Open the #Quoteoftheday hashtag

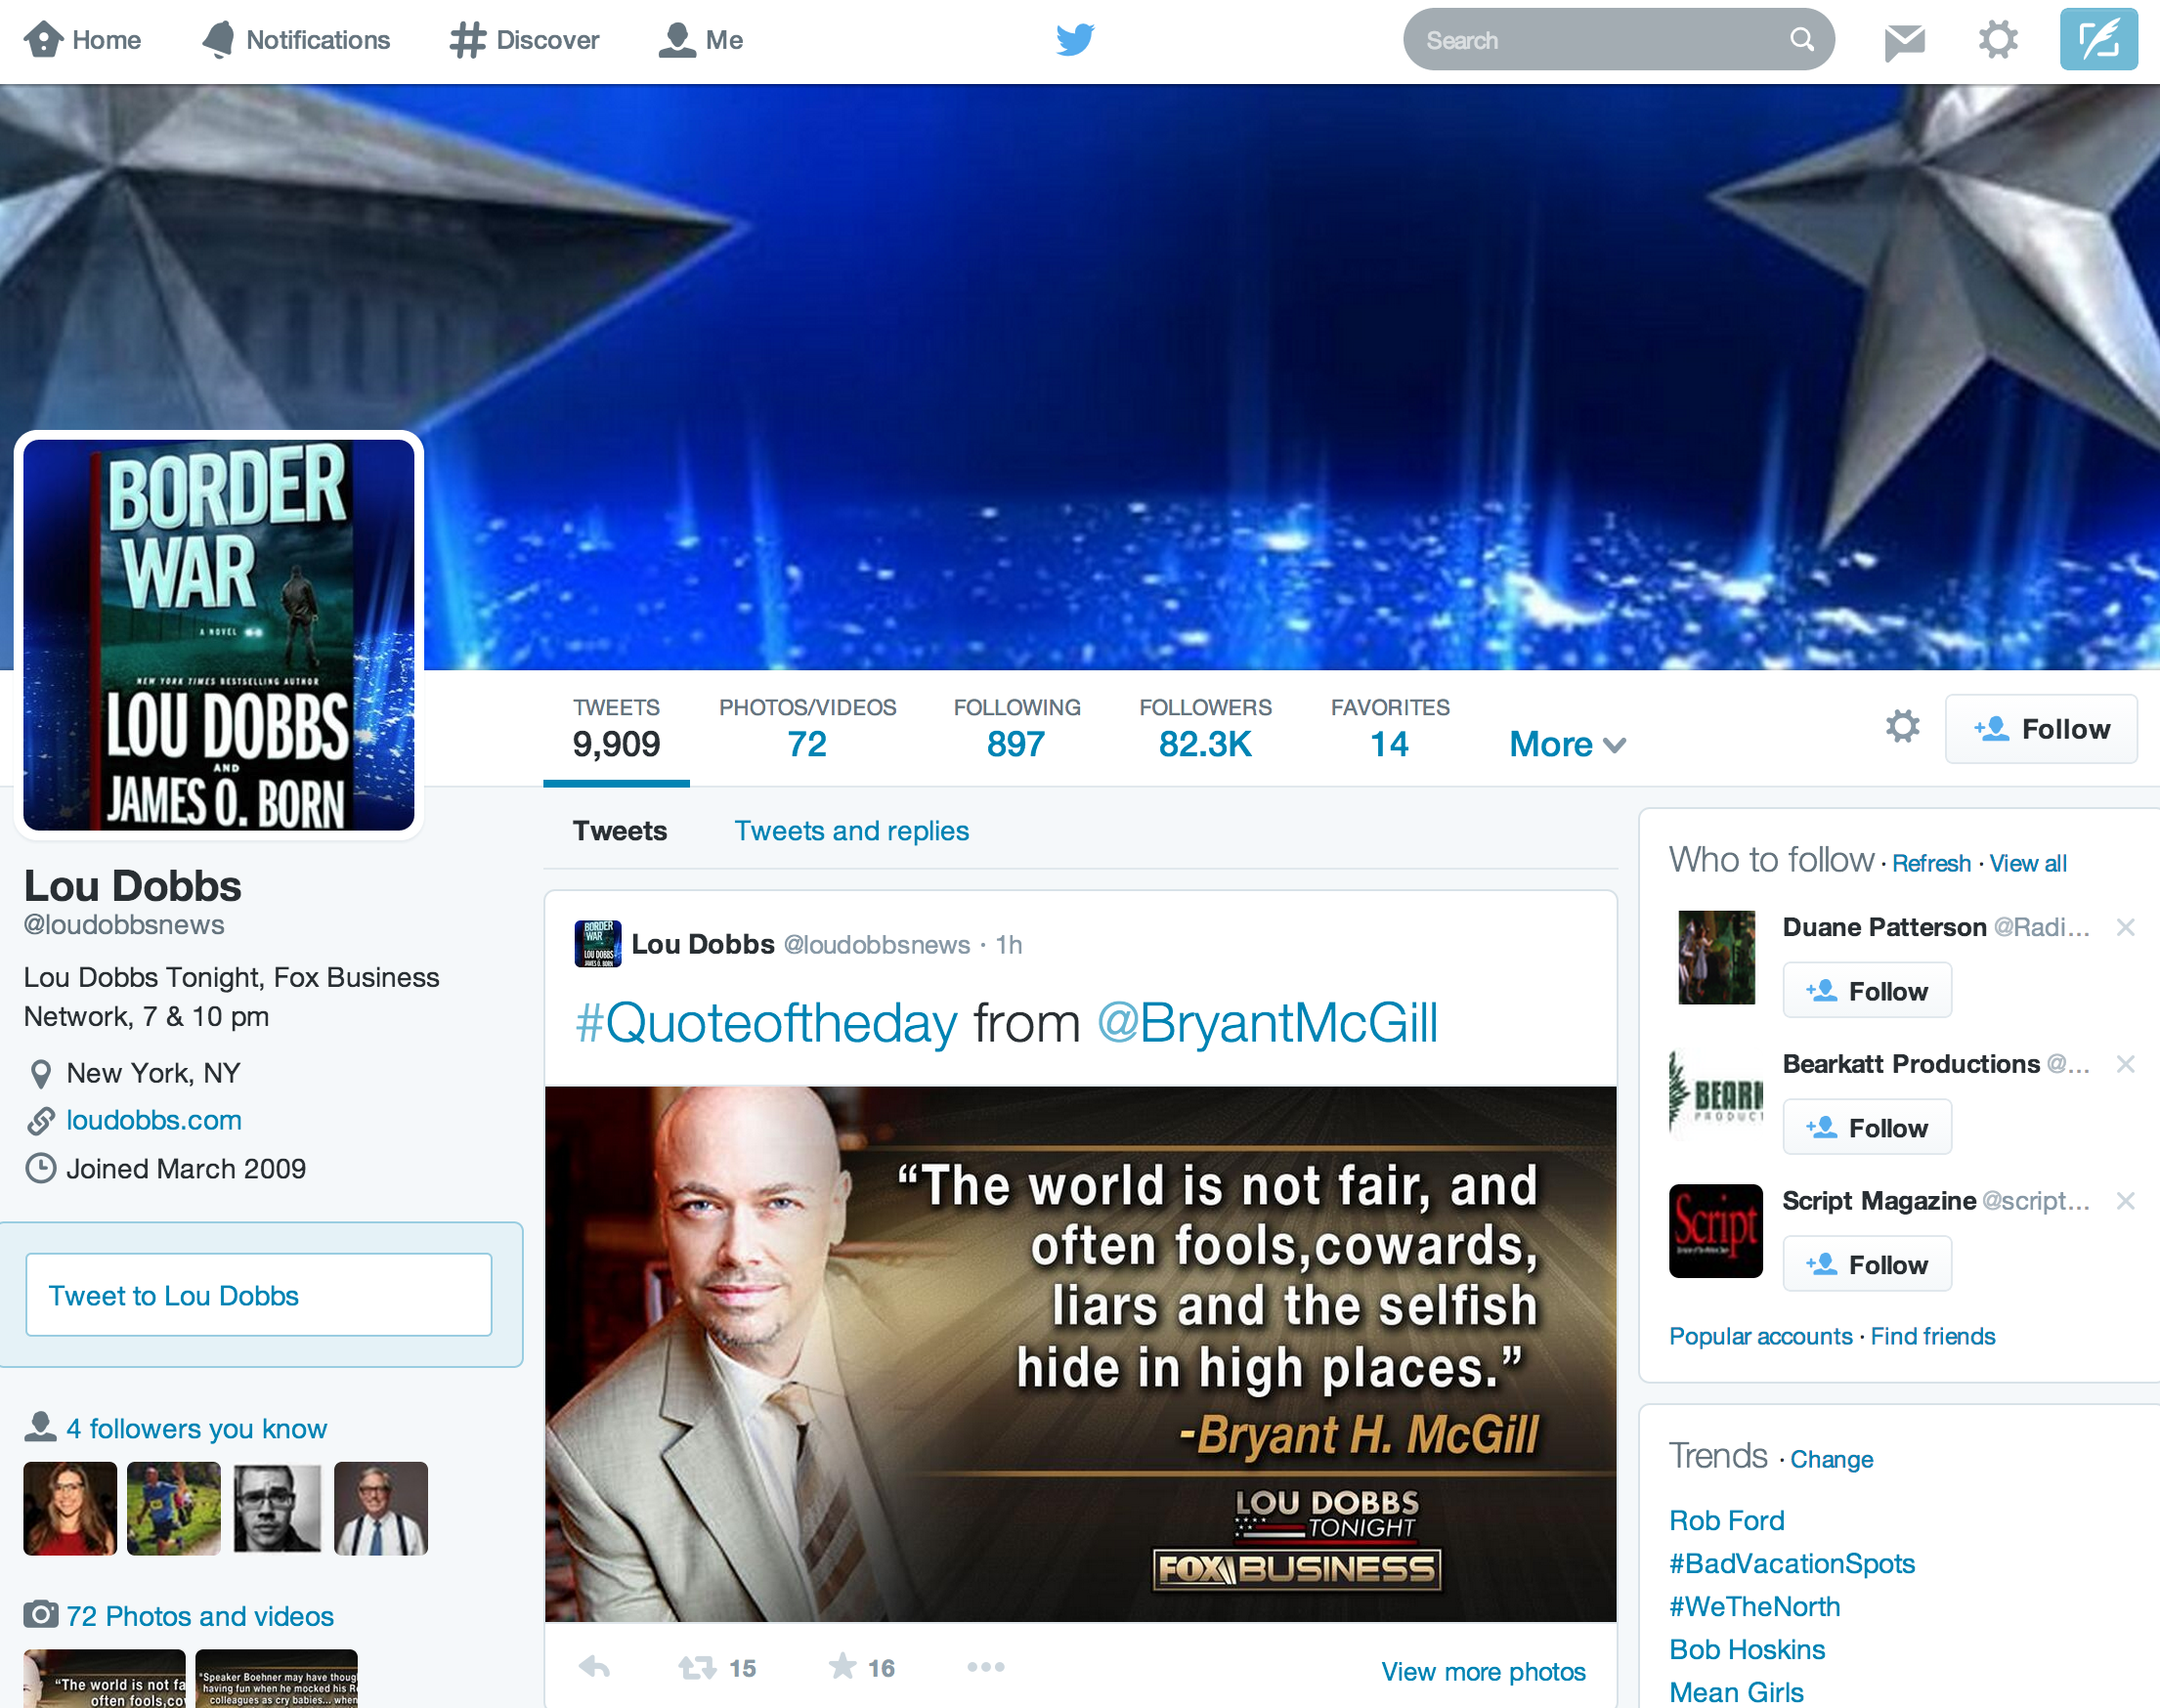(766, 1023)
